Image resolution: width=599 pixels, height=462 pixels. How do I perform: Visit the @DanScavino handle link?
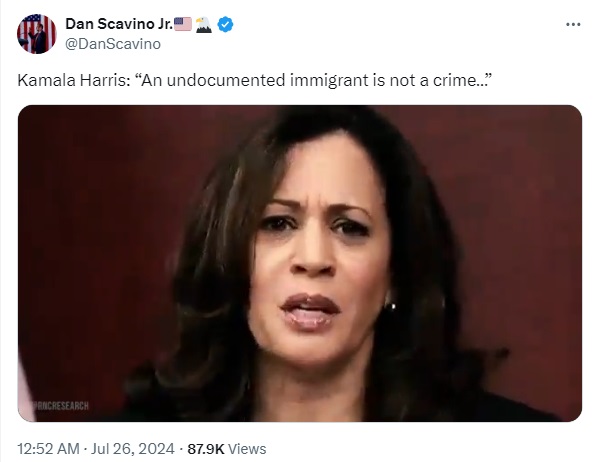(113, 44)
